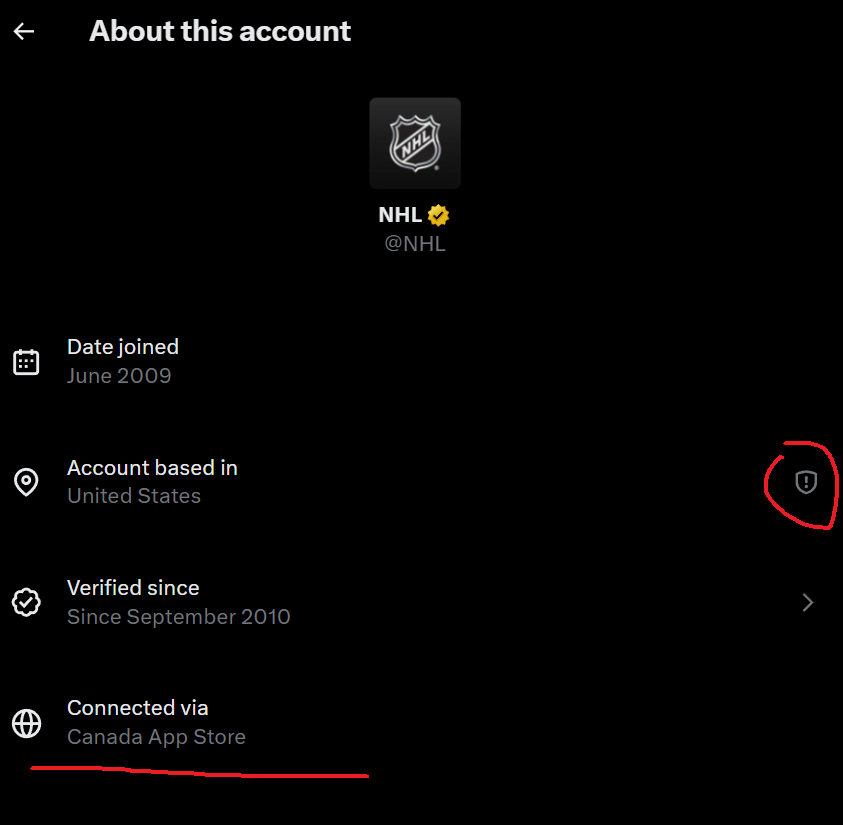The height and width of the screenshot is (825, 843).
Task: Expand Verified since details with the chevron
Action: (808, 602)
